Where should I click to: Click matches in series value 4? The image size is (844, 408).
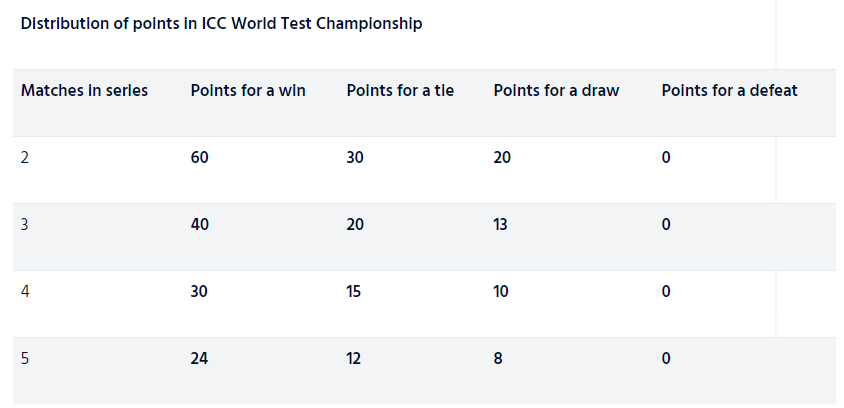pos(25,292)
